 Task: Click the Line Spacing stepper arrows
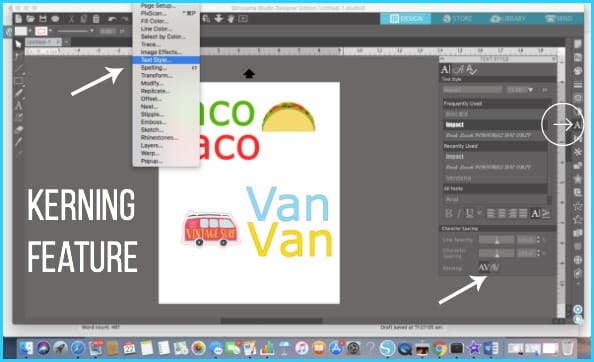[538, 240]
